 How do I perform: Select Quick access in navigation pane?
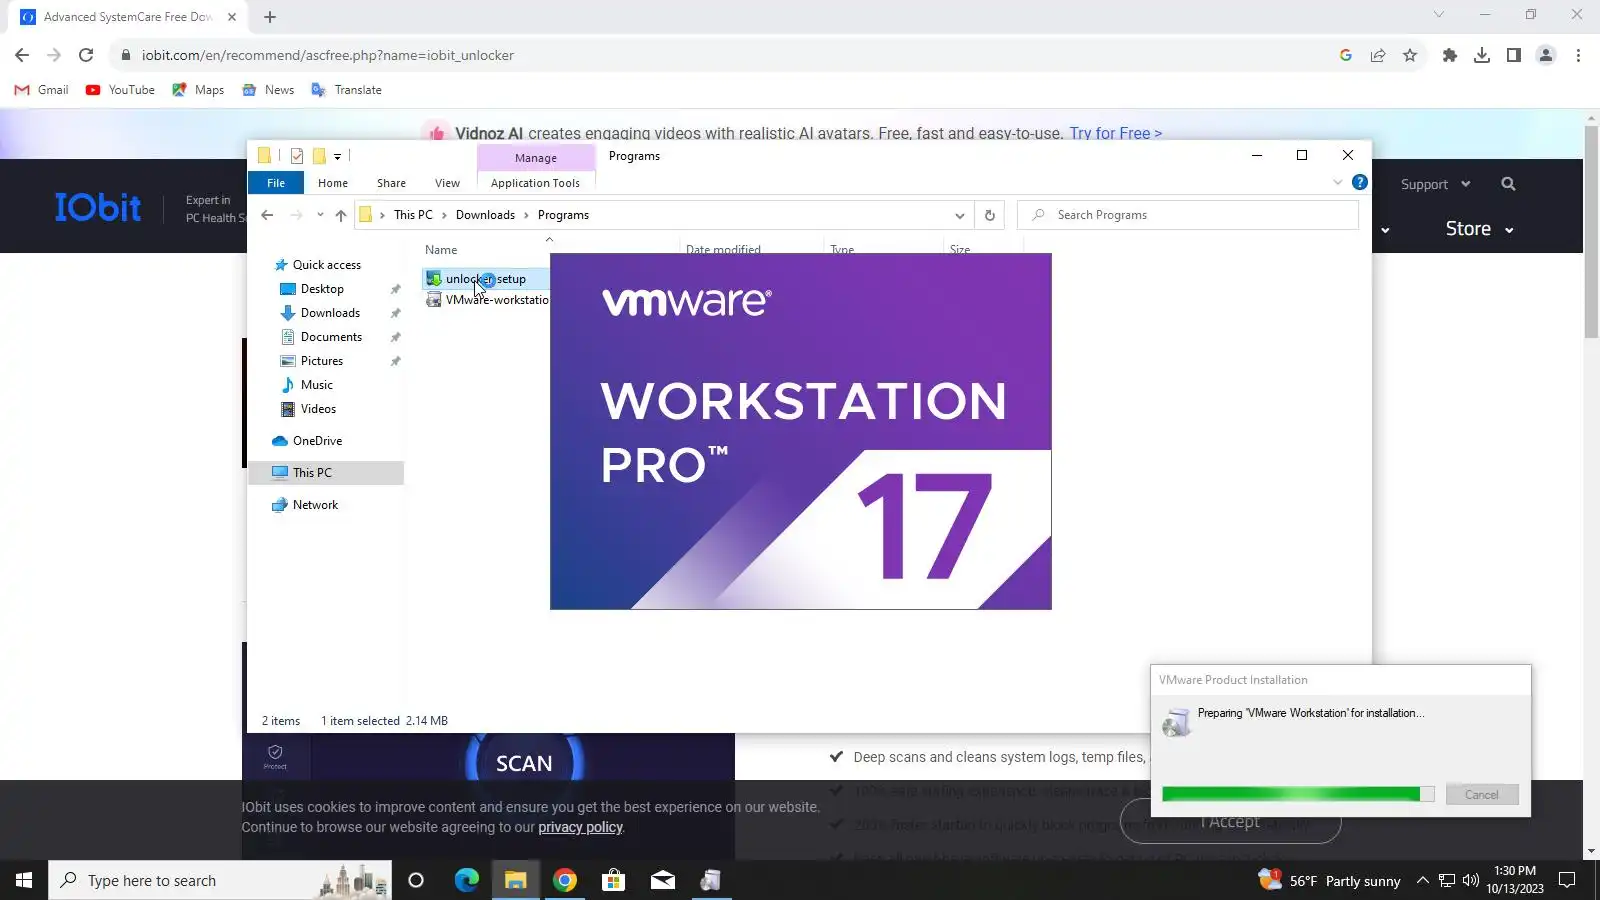(x=326, y=265)
